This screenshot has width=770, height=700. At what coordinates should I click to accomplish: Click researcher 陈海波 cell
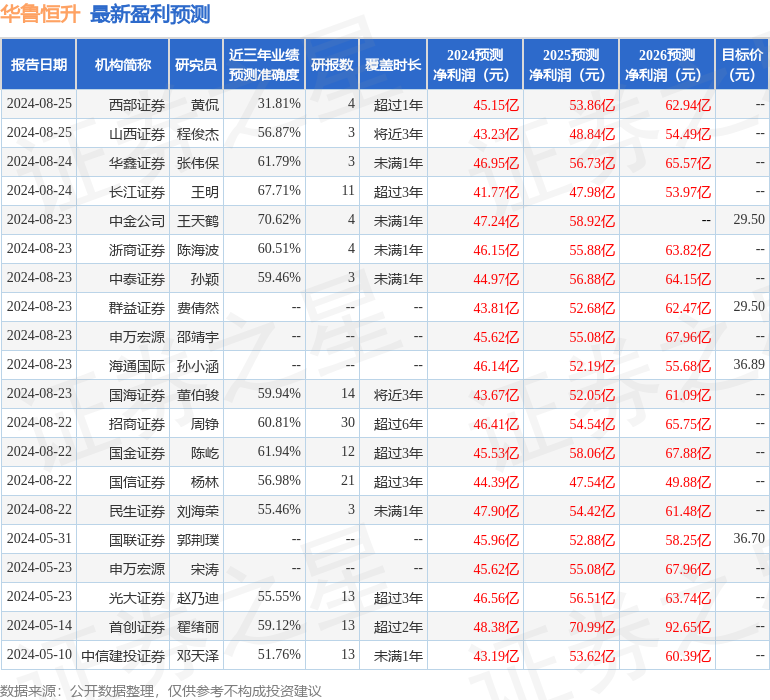pyautogui.click(x=198, y=250)
